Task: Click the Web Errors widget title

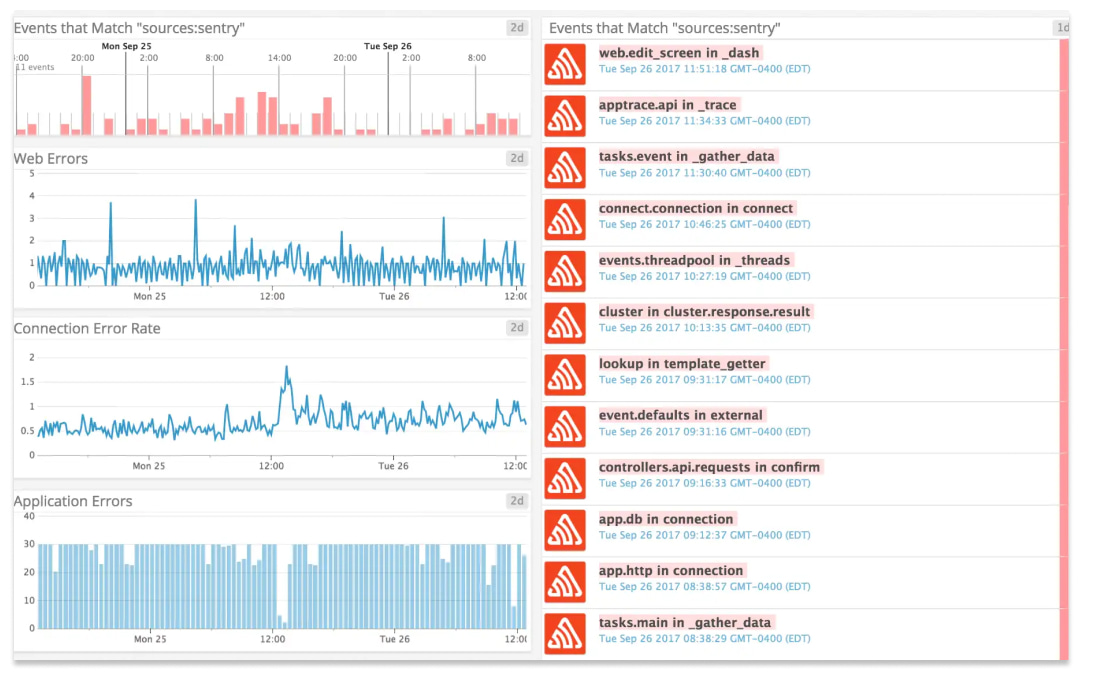Action: (x=51, y=158)
